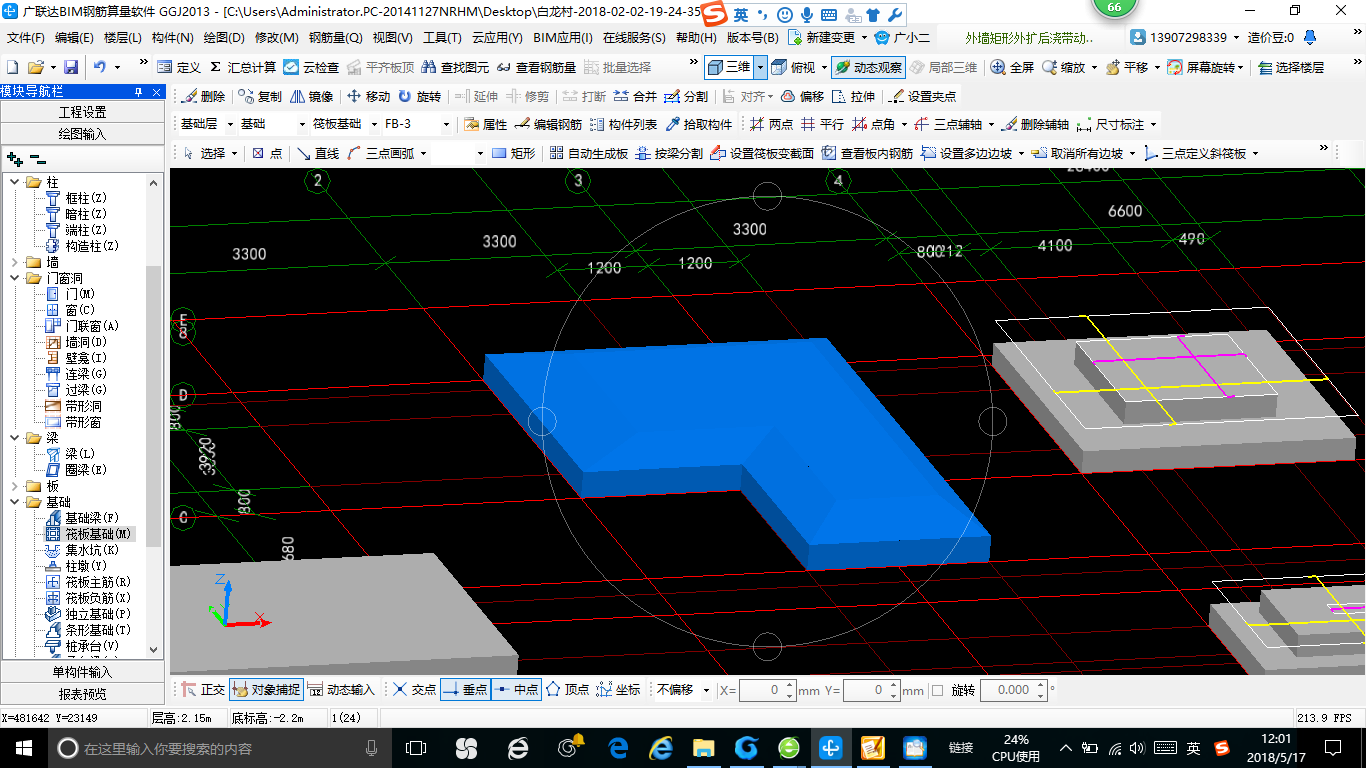This screenshot has width=1366, height=768.
Task: Click the 报表预览 panel button
Action: (83, 693)
